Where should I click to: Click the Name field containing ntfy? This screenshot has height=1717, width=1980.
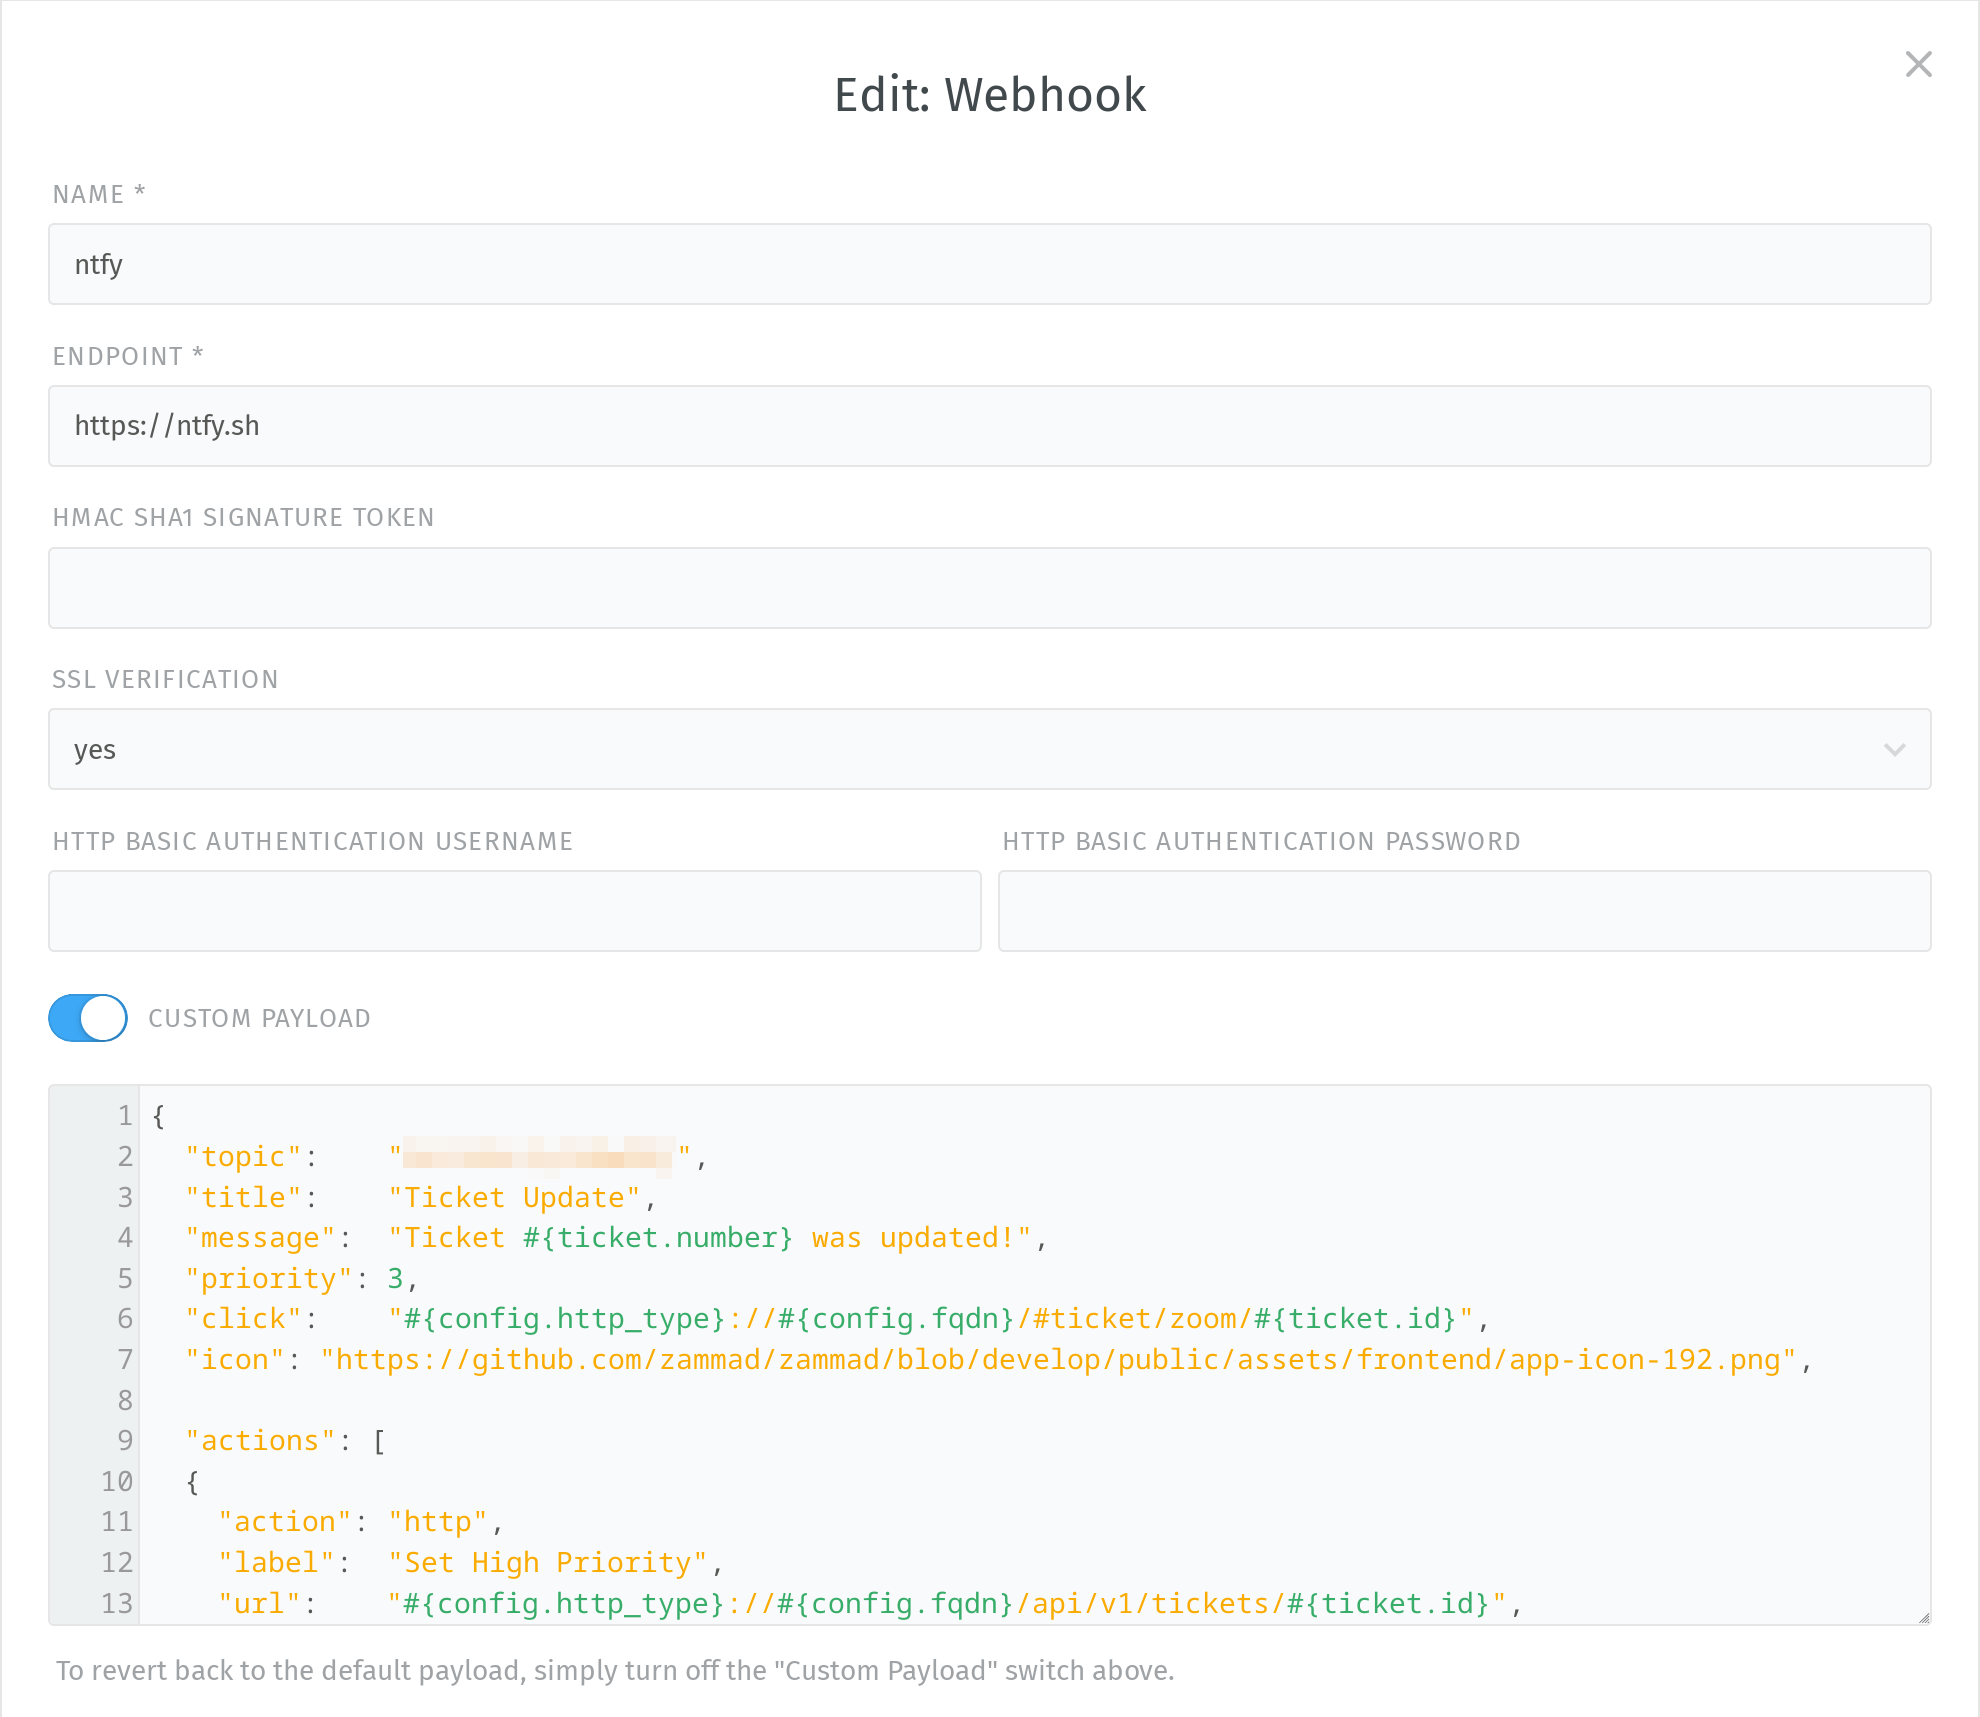tap(989, 264)
